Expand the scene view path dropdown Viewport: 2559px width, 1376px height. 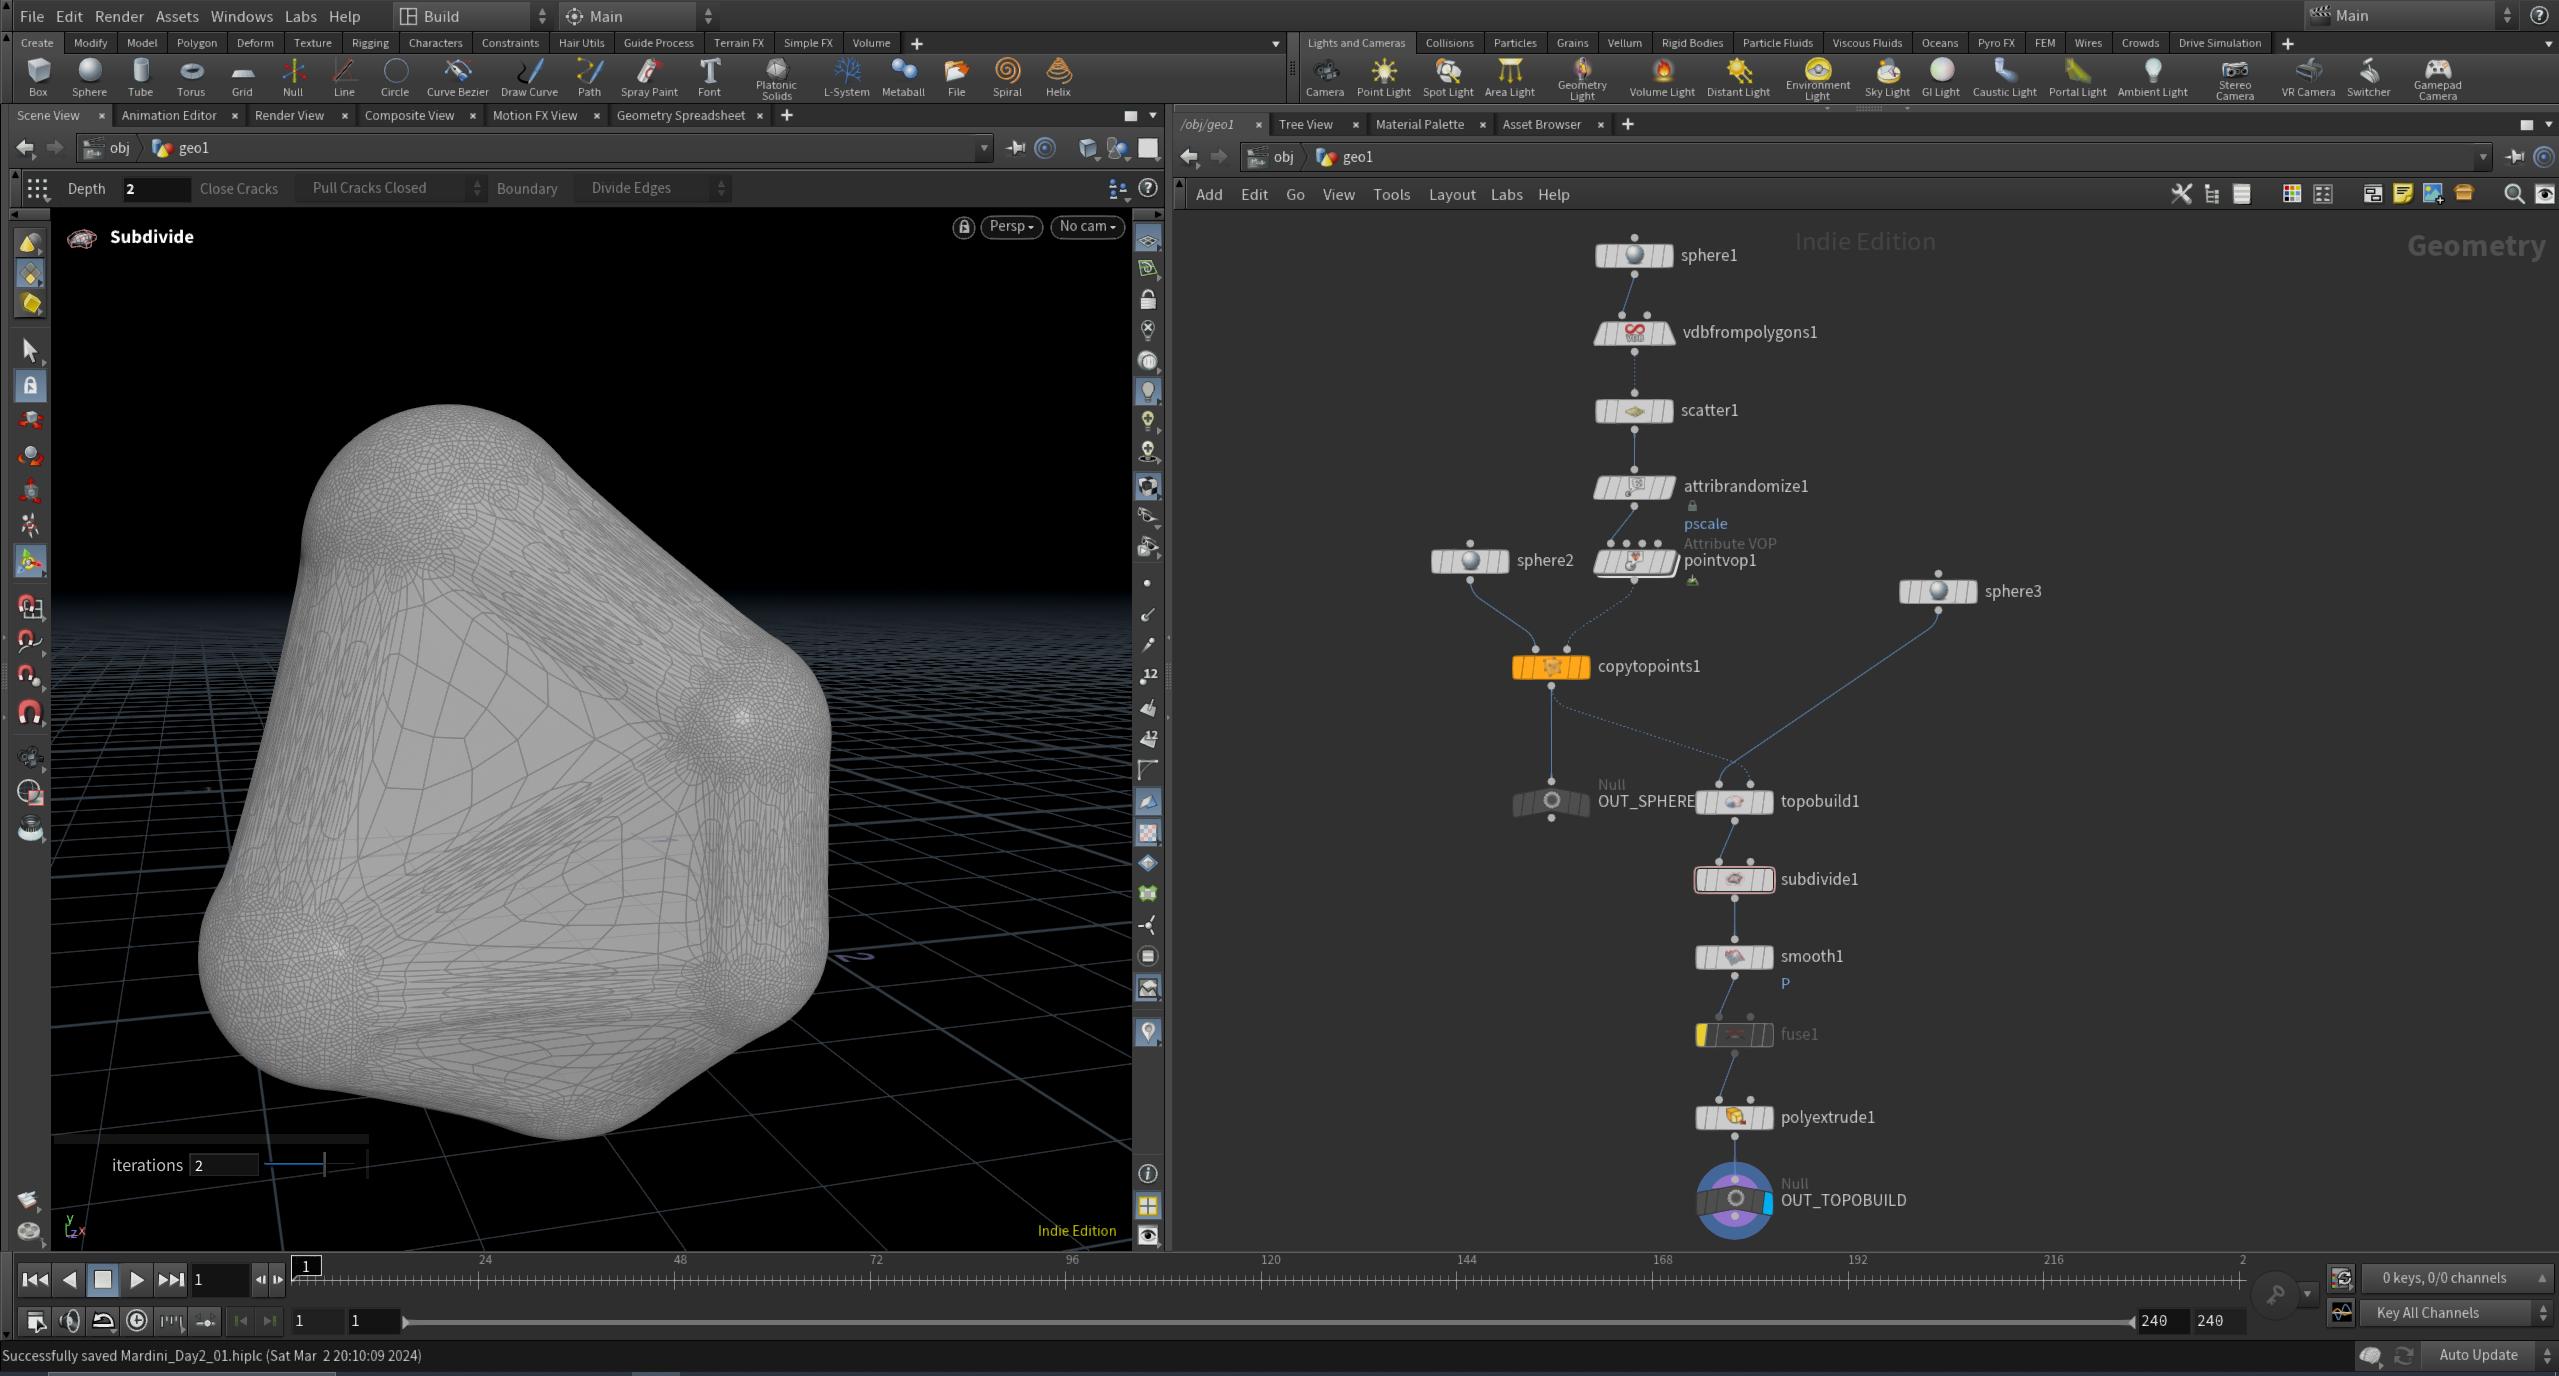click(x=984, y=148)
